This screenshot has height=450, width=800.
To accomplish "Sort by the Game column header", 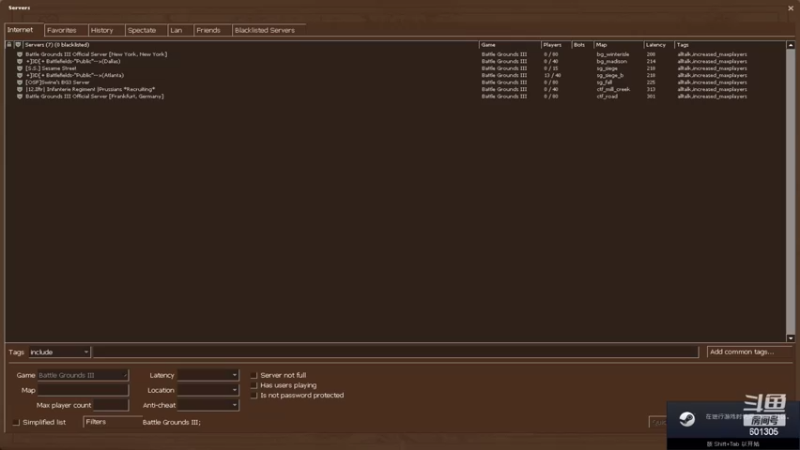I will coord(510,45).
